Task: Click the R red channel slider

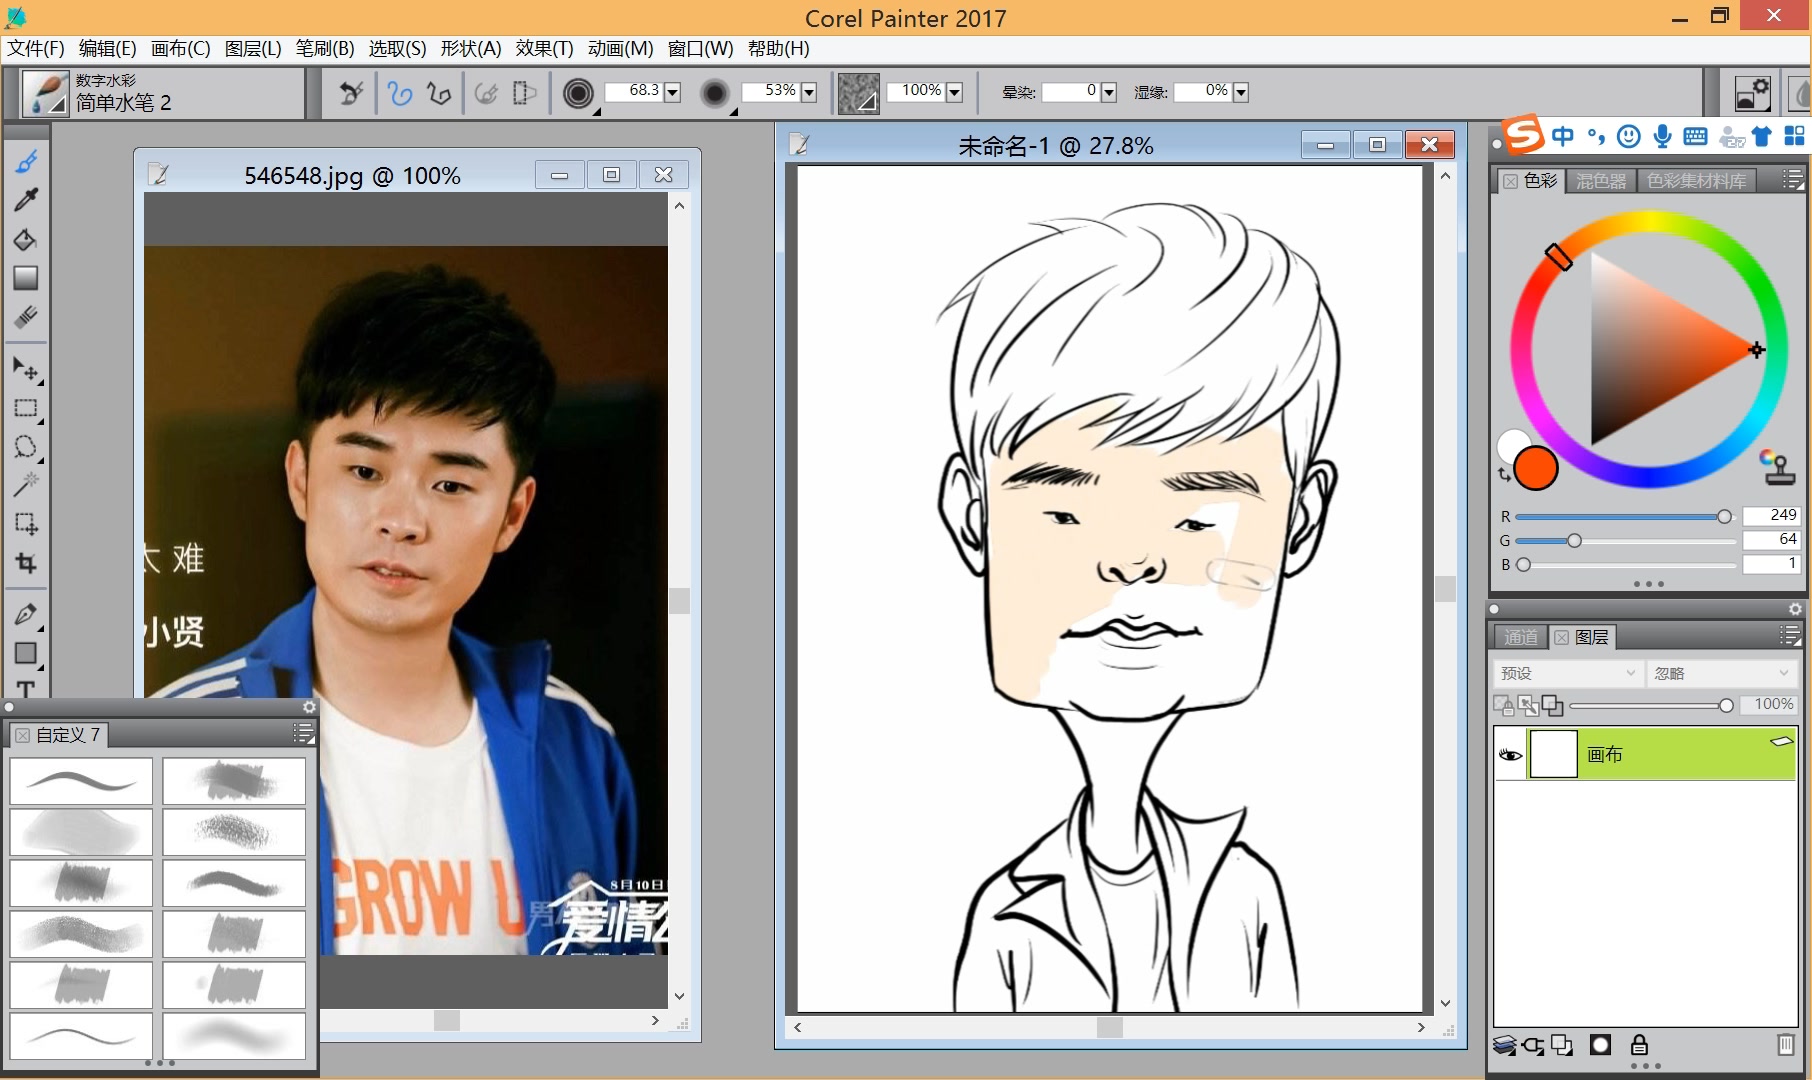Action: click(x=1625, y=517)
